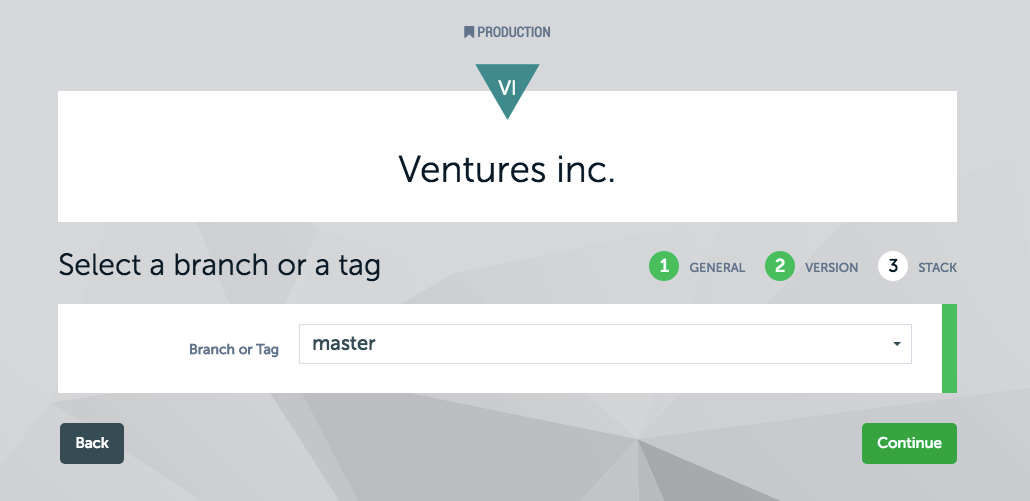Click the 'Select a branch or a tag' heading

coord(219,266)
